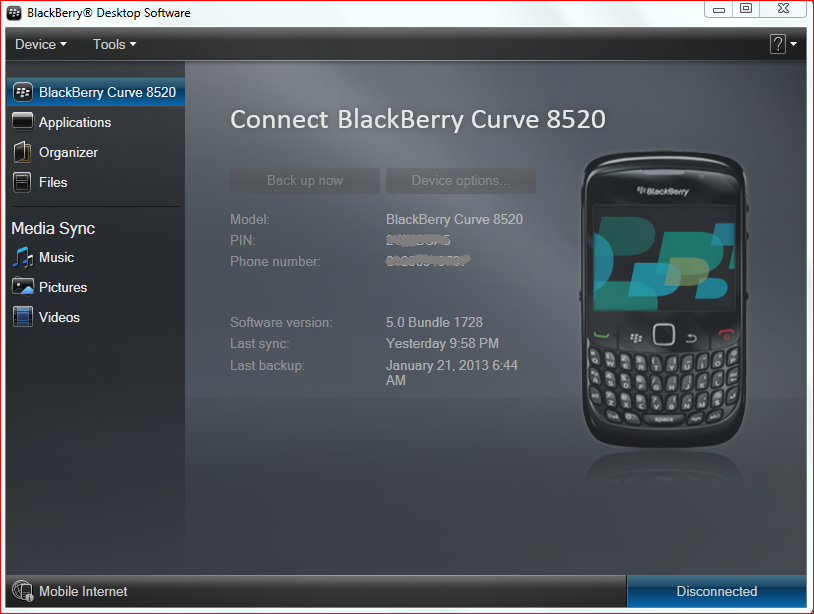The width and height of the screenshot is (814, 614).
Task: Open the Organizer panel
Action: [x=66, y=152]
